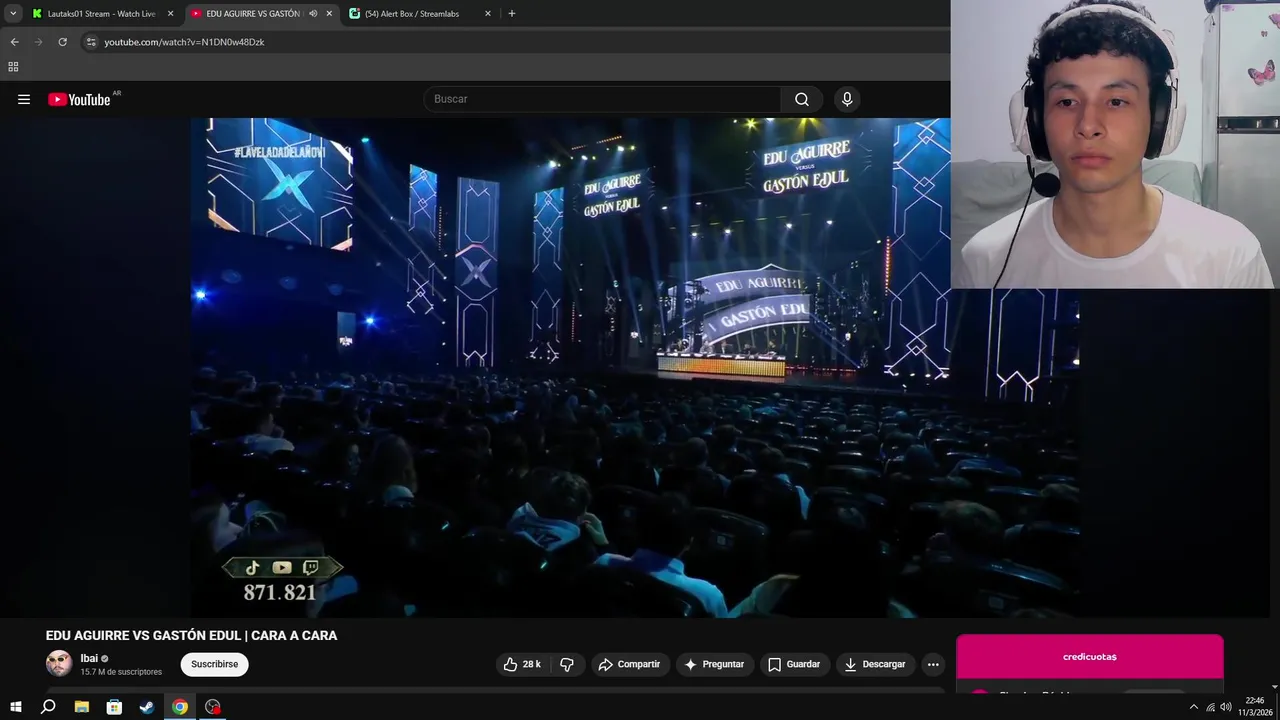This screenshot has width=1280, height=720.
Task: Open the three-dot more actions menu
Action: coord(933,664)
